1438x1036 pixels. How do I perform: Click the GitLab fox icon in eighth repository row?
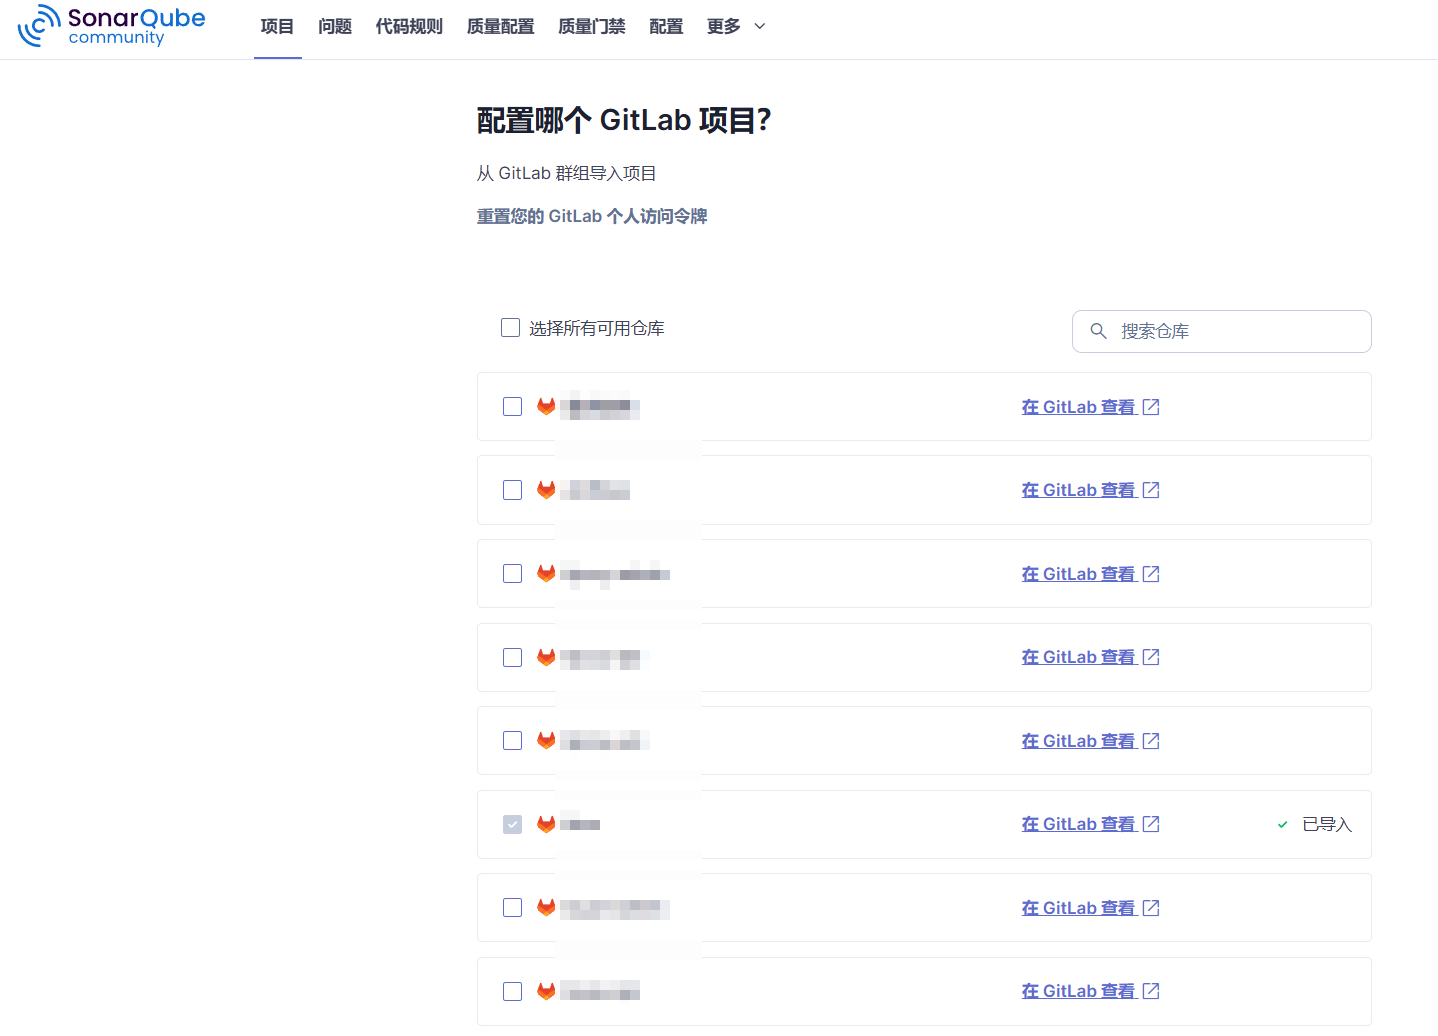pos(546,991)
